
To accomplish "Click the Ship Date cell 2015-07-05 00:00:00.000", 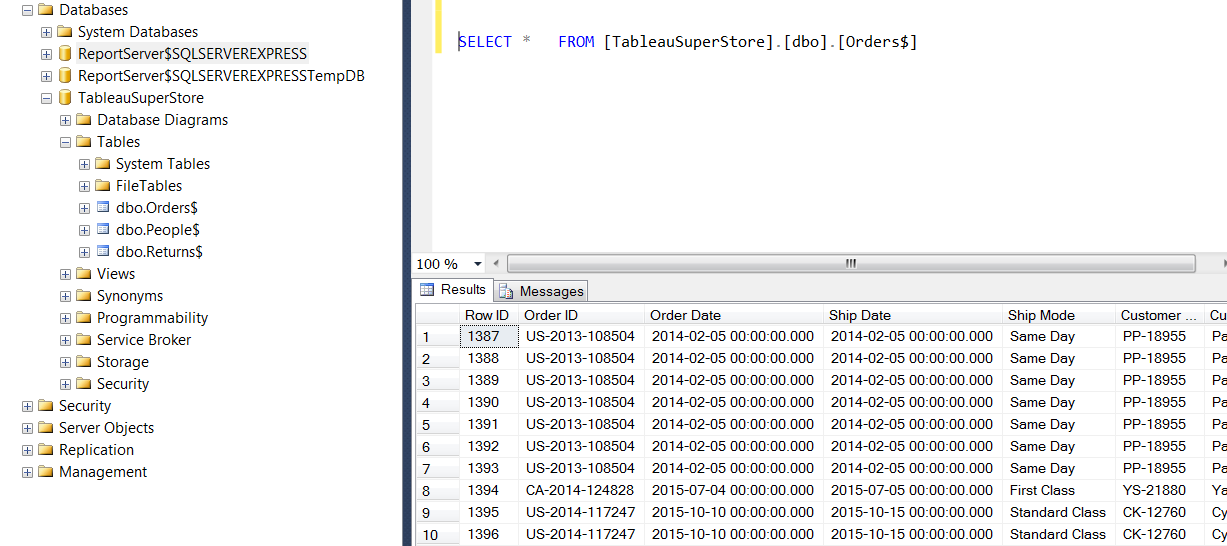I will [x=913, y=490].
